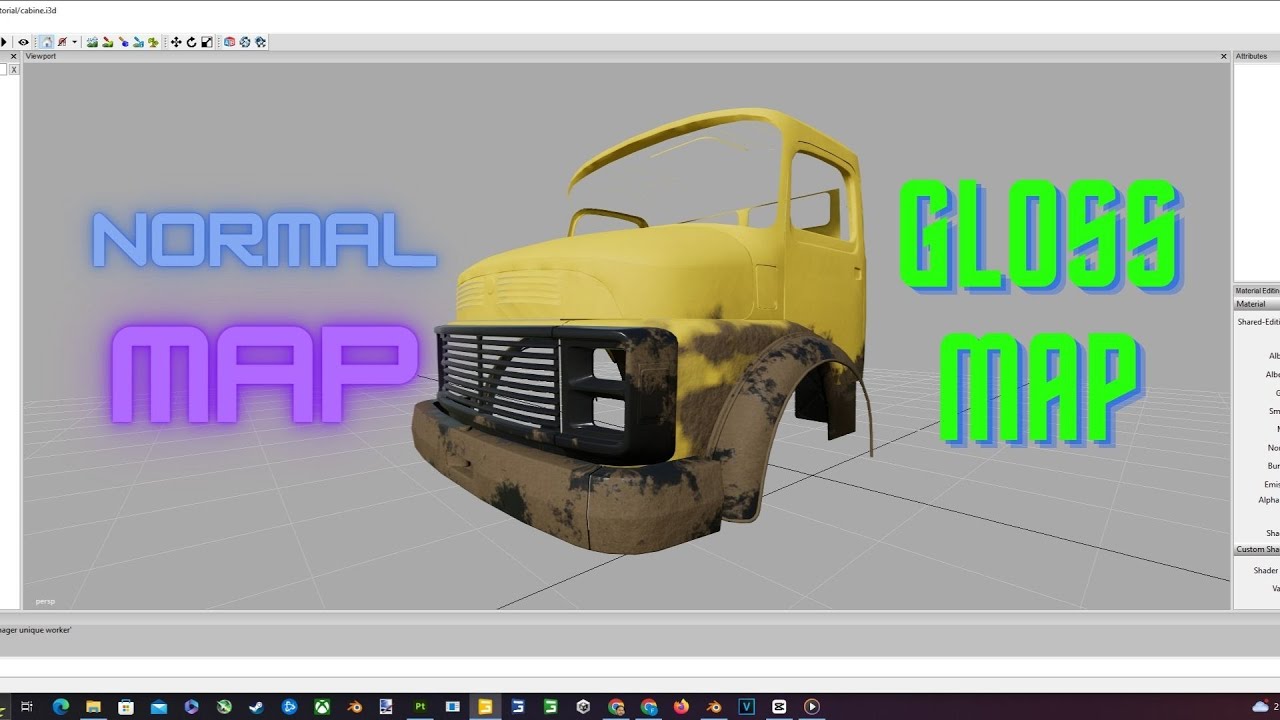
Task: Open Firefox from the taskbar
Action: tap(681, 706)
